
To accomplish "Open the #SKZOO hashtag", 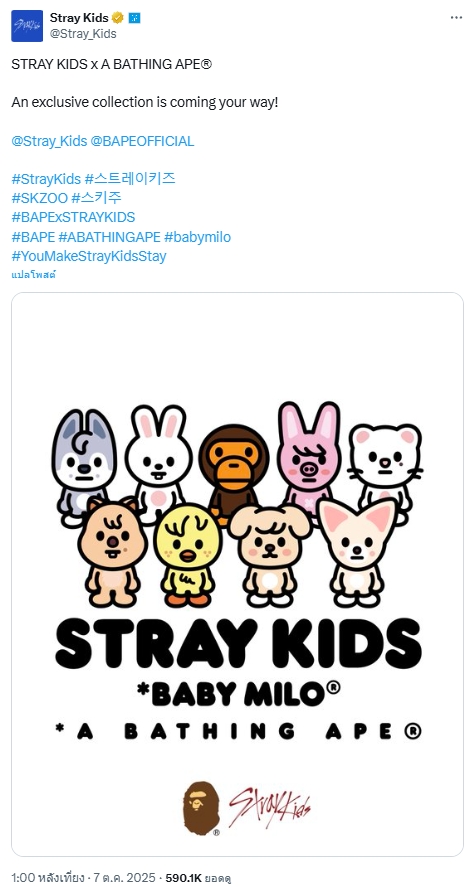I will click(40, 199).
